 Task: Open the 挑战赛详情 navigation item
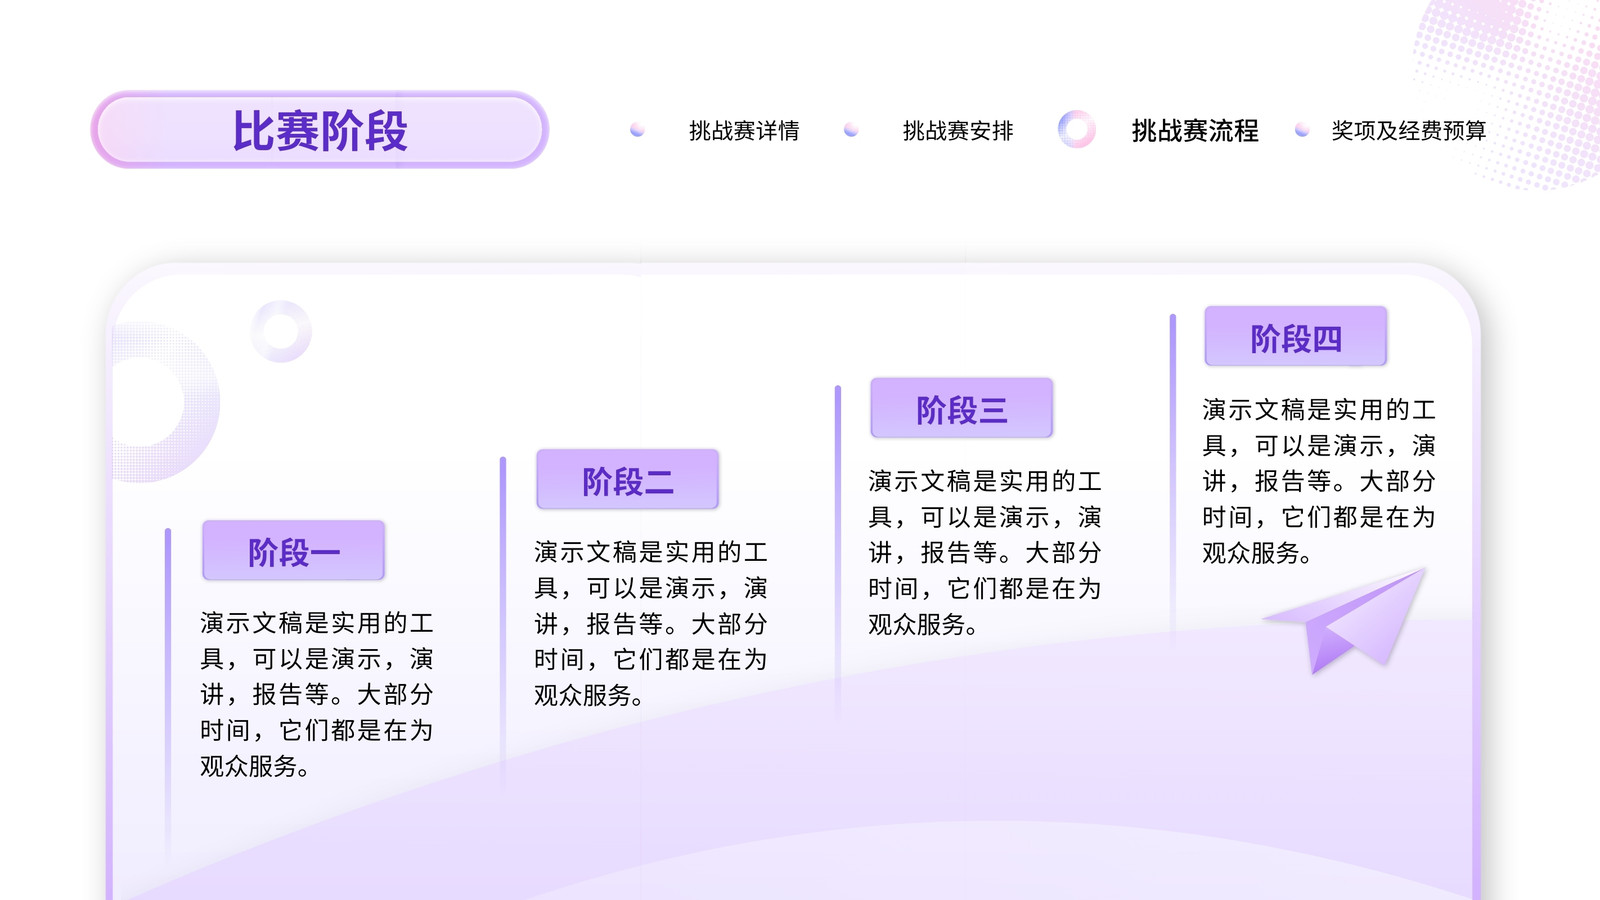click(744, 131)
